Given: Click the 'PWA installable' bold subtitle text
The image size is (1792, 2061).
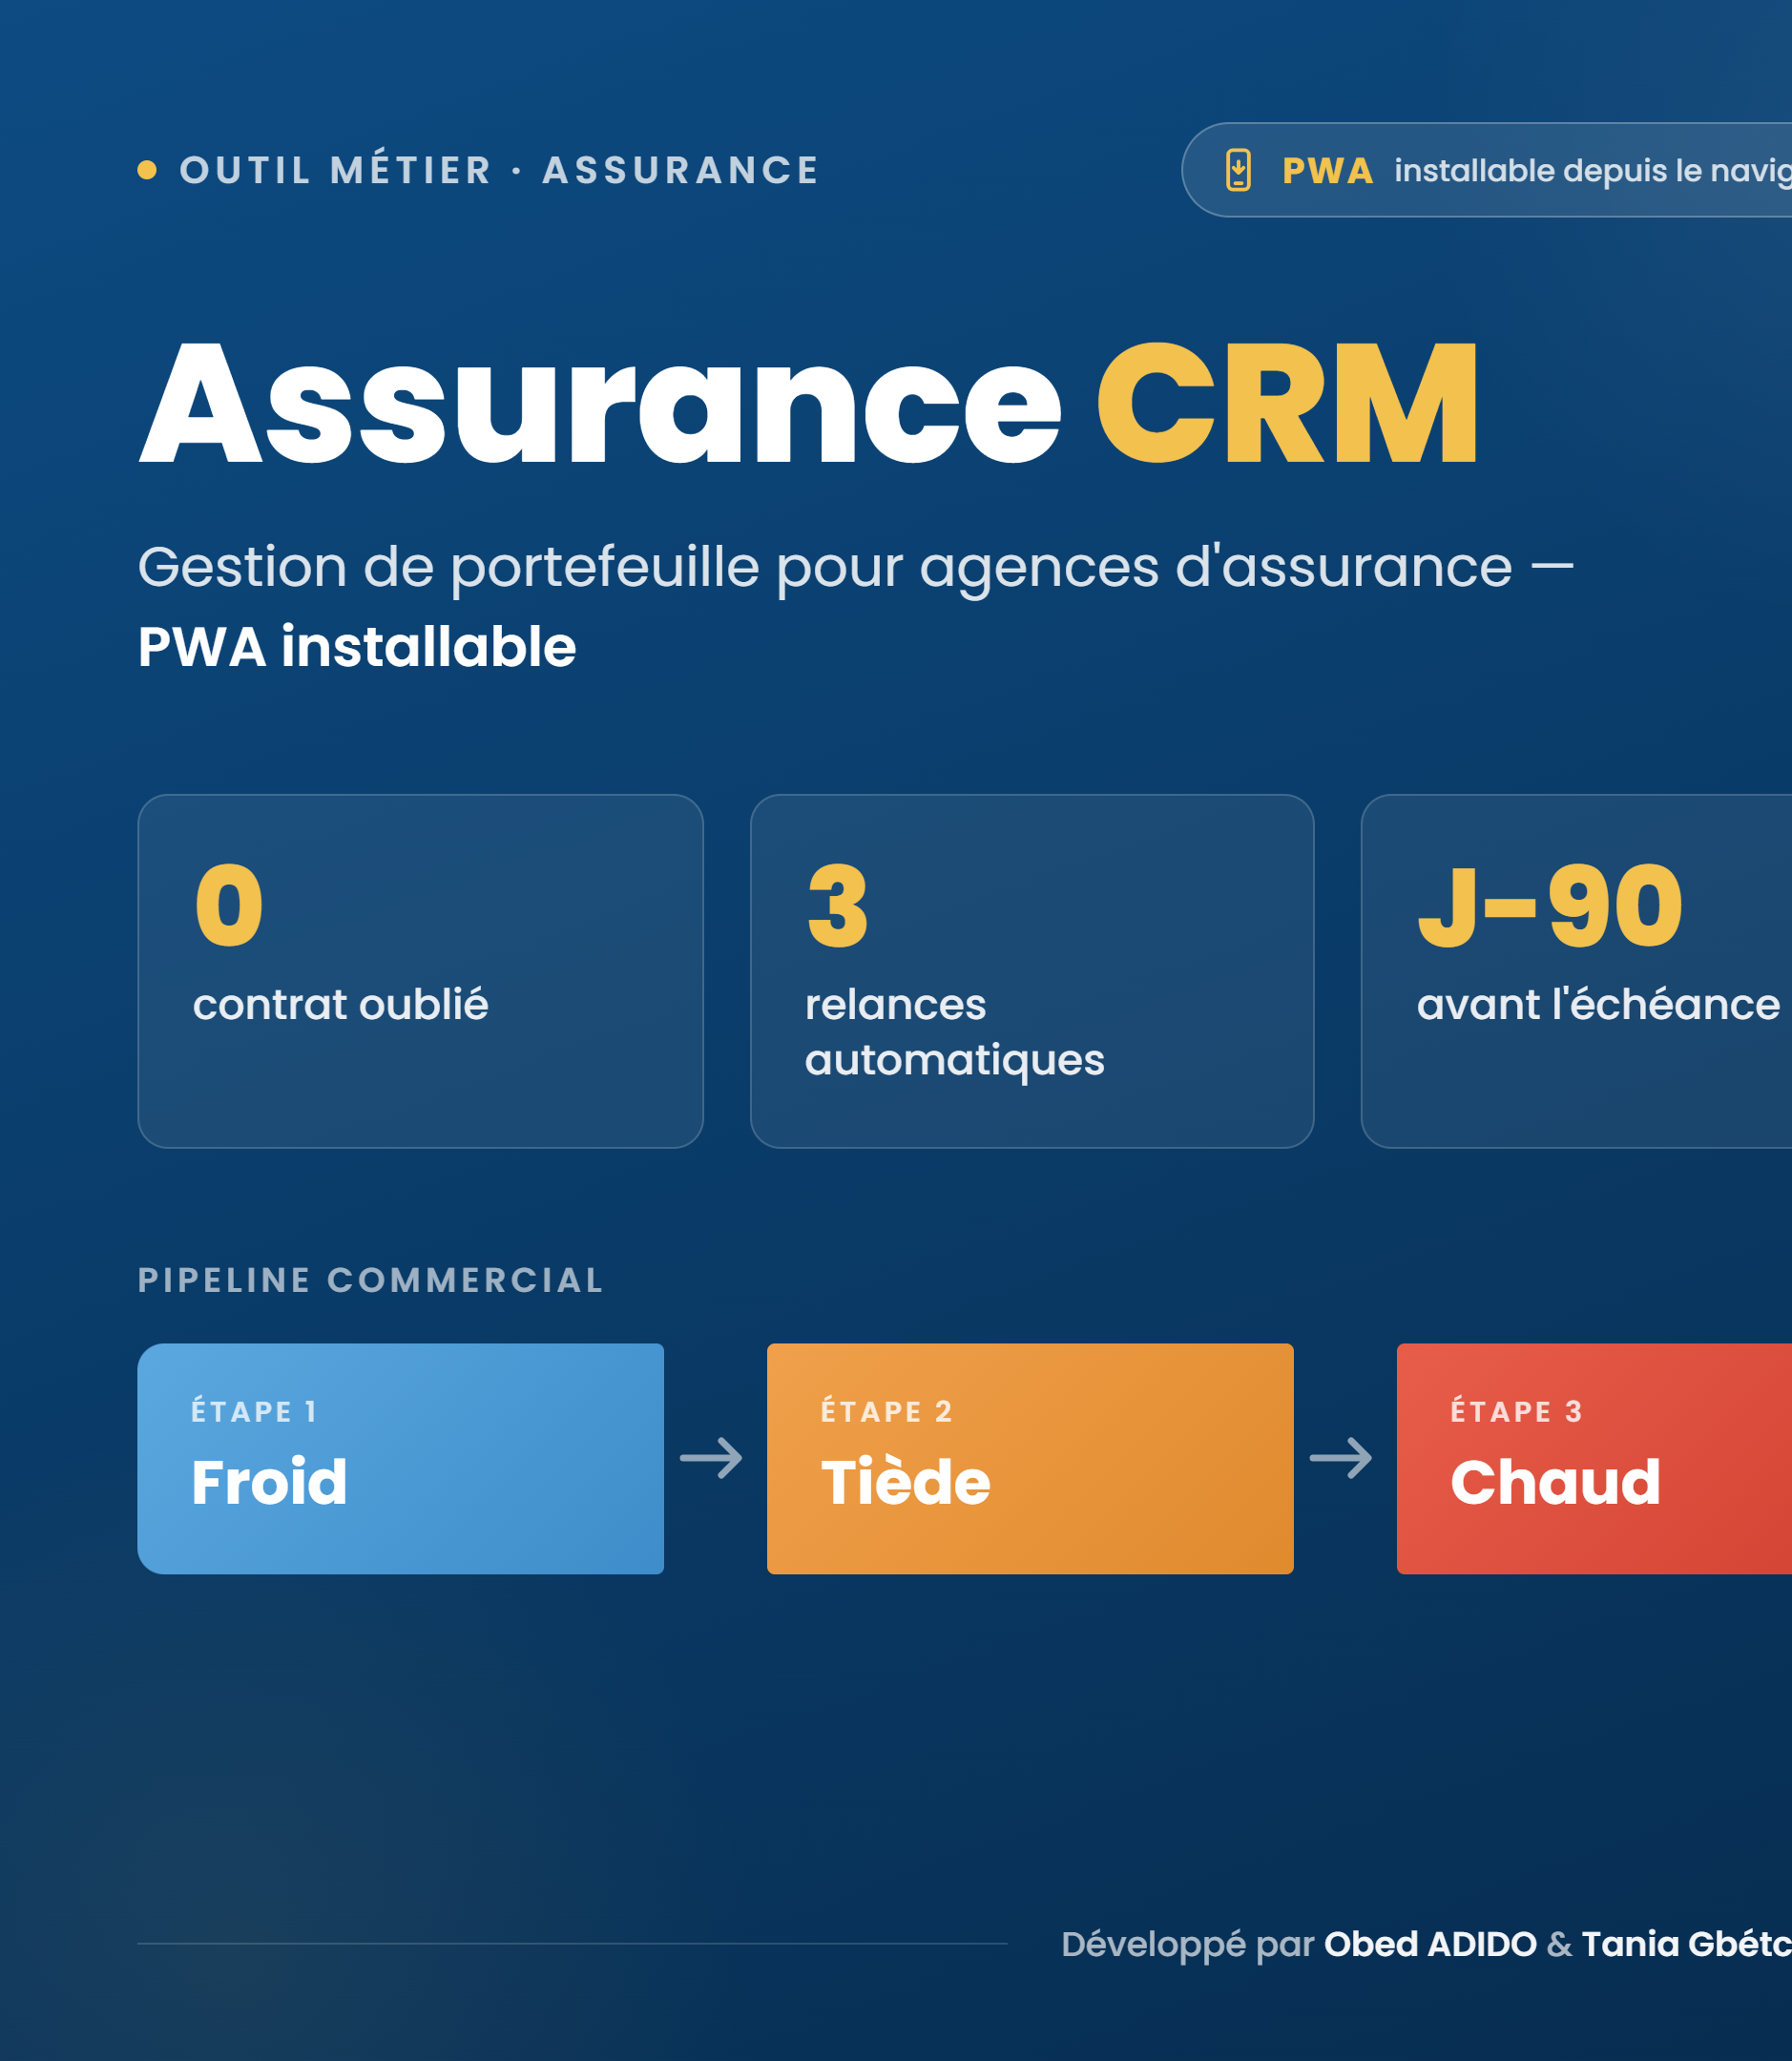Looking at the screenshot, I should [357, 646].
